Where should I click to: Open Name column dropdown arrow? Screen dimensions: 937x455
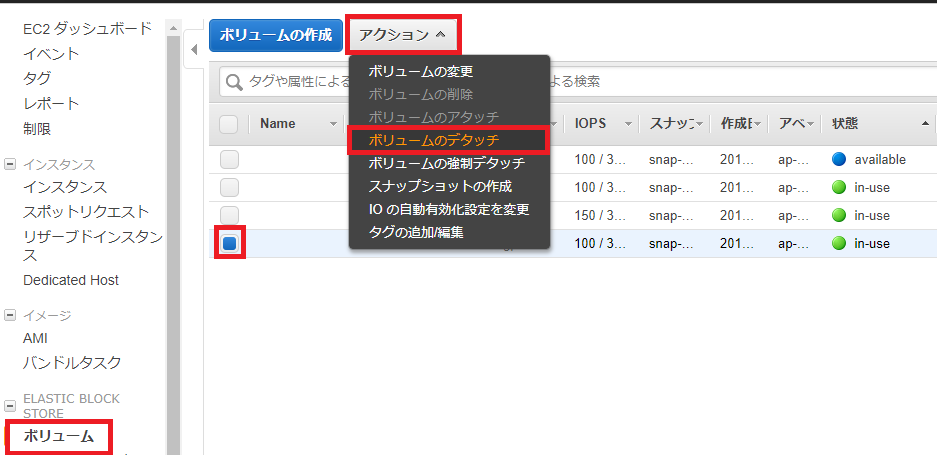[333, 124]
